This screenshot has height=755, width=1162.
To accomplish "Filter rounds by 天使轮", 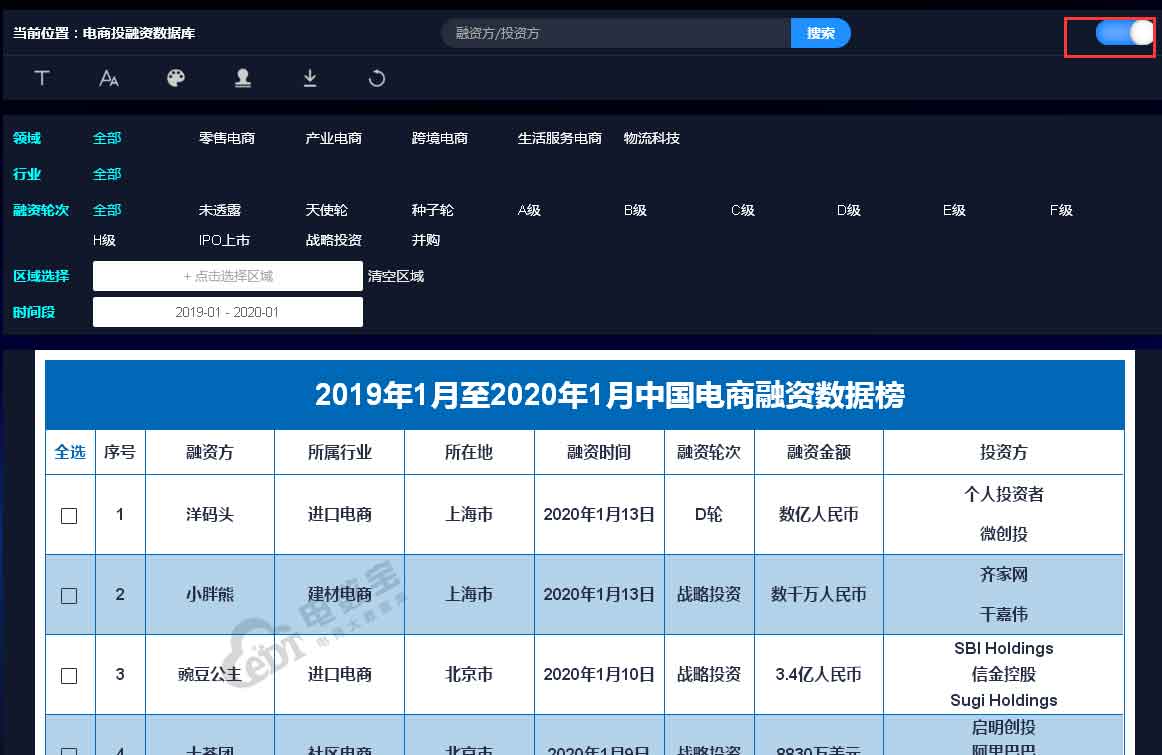I will (x=326, y=210).
